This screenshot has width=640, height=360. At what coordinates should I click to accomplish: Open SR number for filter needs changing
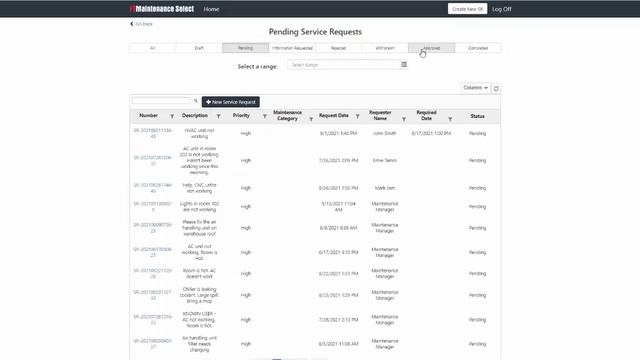coord(153,344)
